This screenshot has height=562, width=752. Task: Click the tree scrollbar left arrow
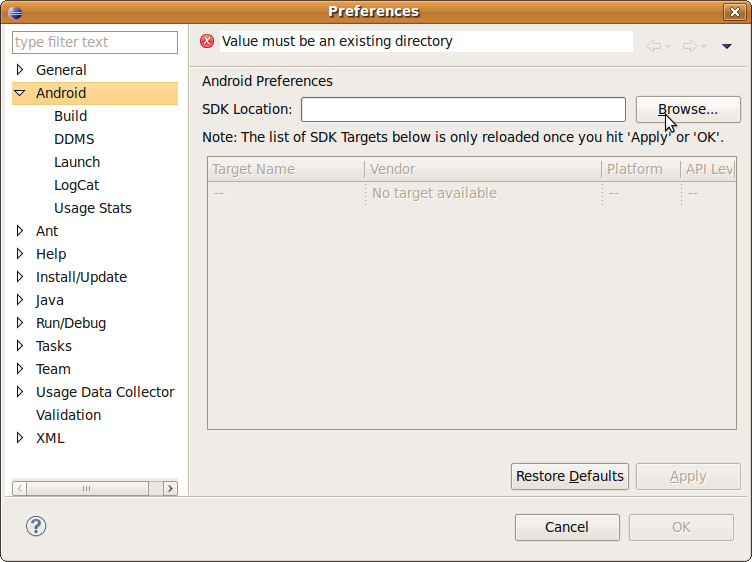pos(19,488)
